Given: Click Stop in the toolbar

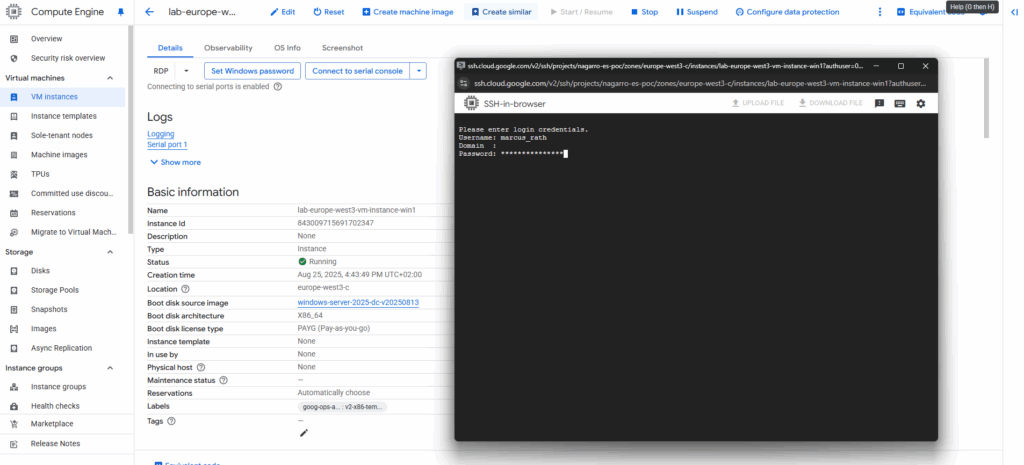Looking at the screenshot, I should (645, 12).
